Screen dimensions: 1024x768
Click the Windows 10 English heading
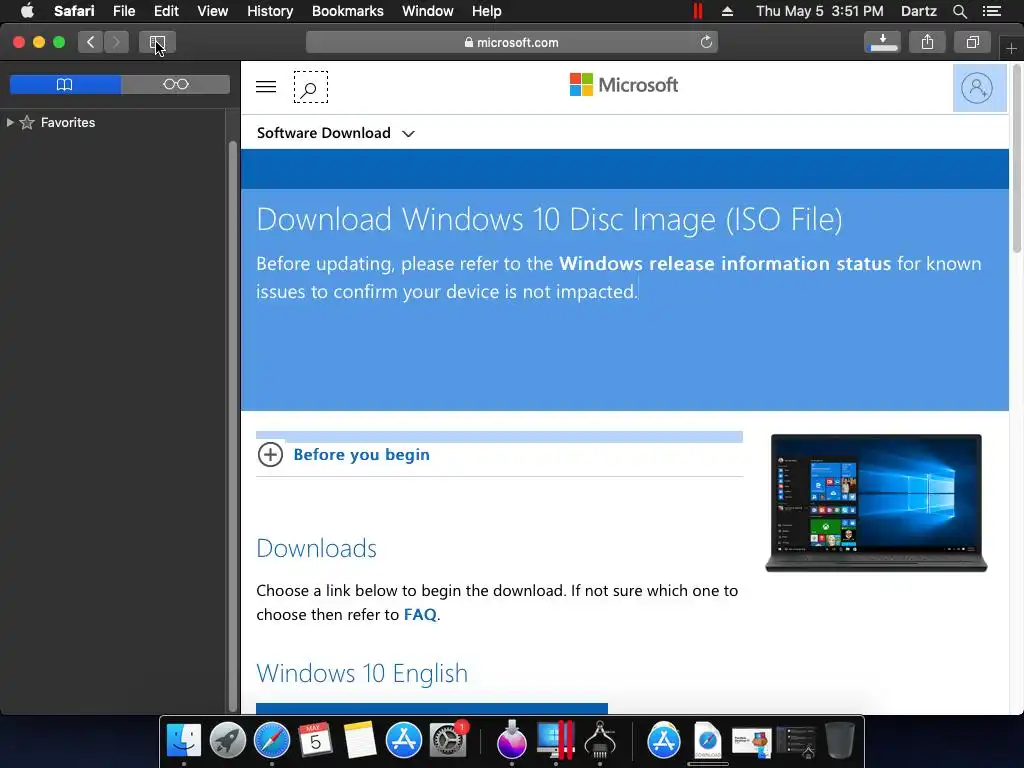(362, 673)
